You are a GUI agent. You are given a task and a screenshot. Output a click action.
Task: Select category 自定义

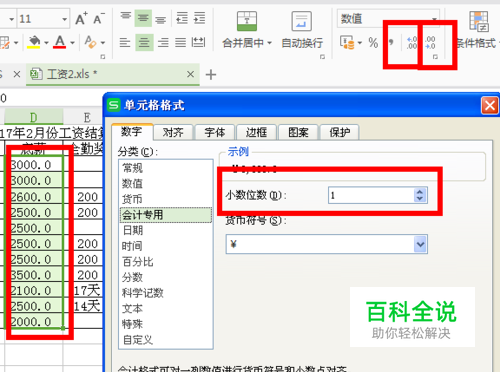[166, 340]
